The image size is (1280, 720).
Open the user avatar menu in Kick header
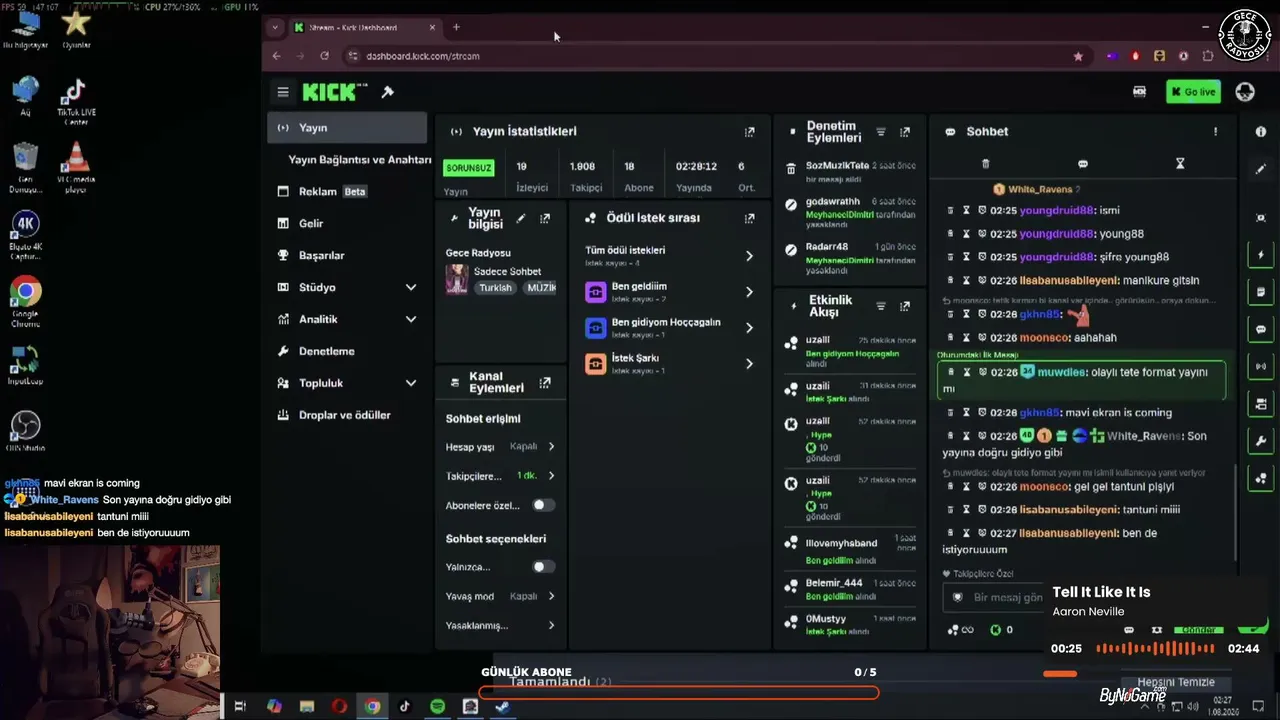coord(1245,92)
